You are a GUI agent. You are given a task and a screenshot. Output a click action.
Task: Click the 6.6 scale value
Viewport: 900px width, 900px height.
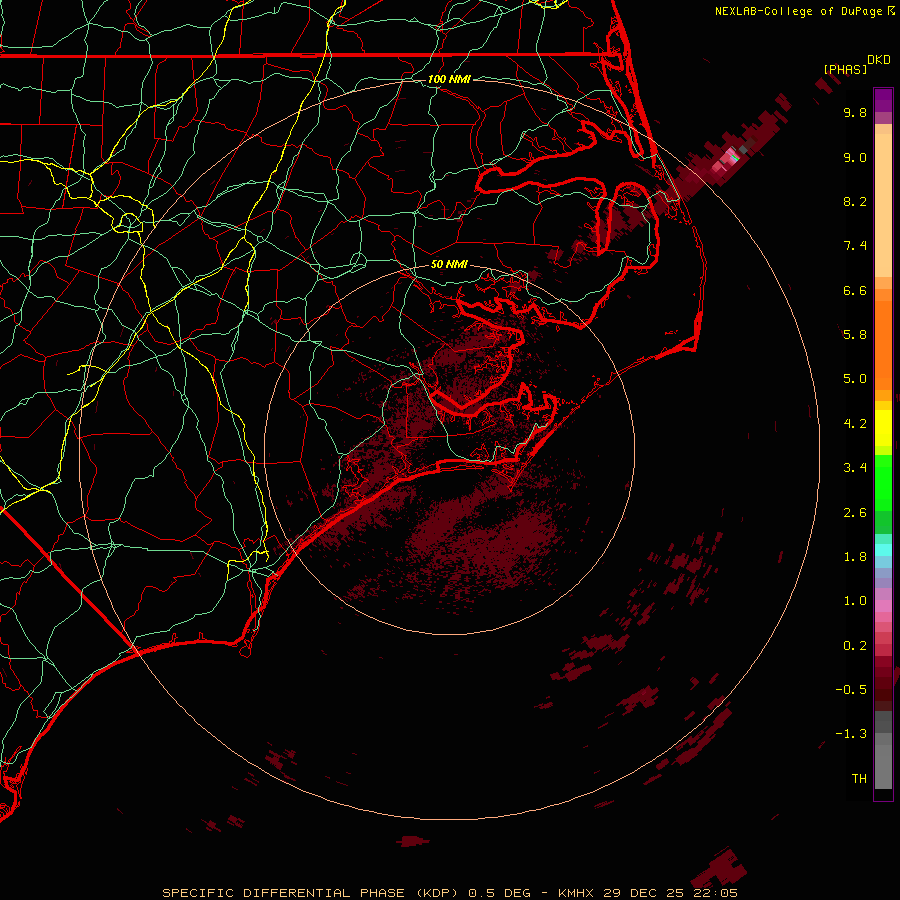tap(855, 290)
